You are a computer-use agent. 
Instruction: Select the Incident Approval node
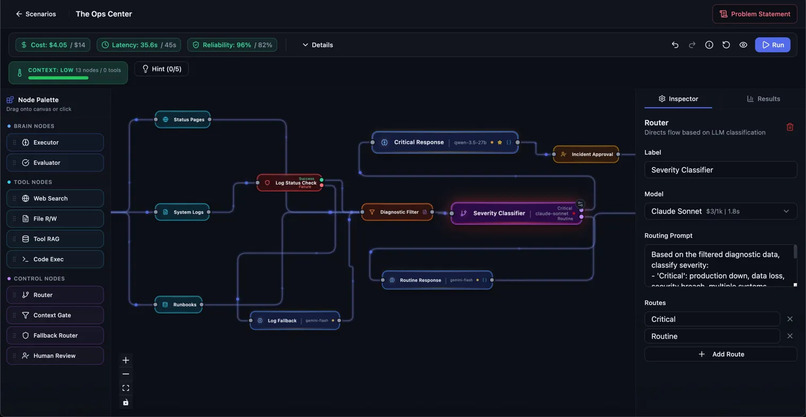click(x=586, y=154)
